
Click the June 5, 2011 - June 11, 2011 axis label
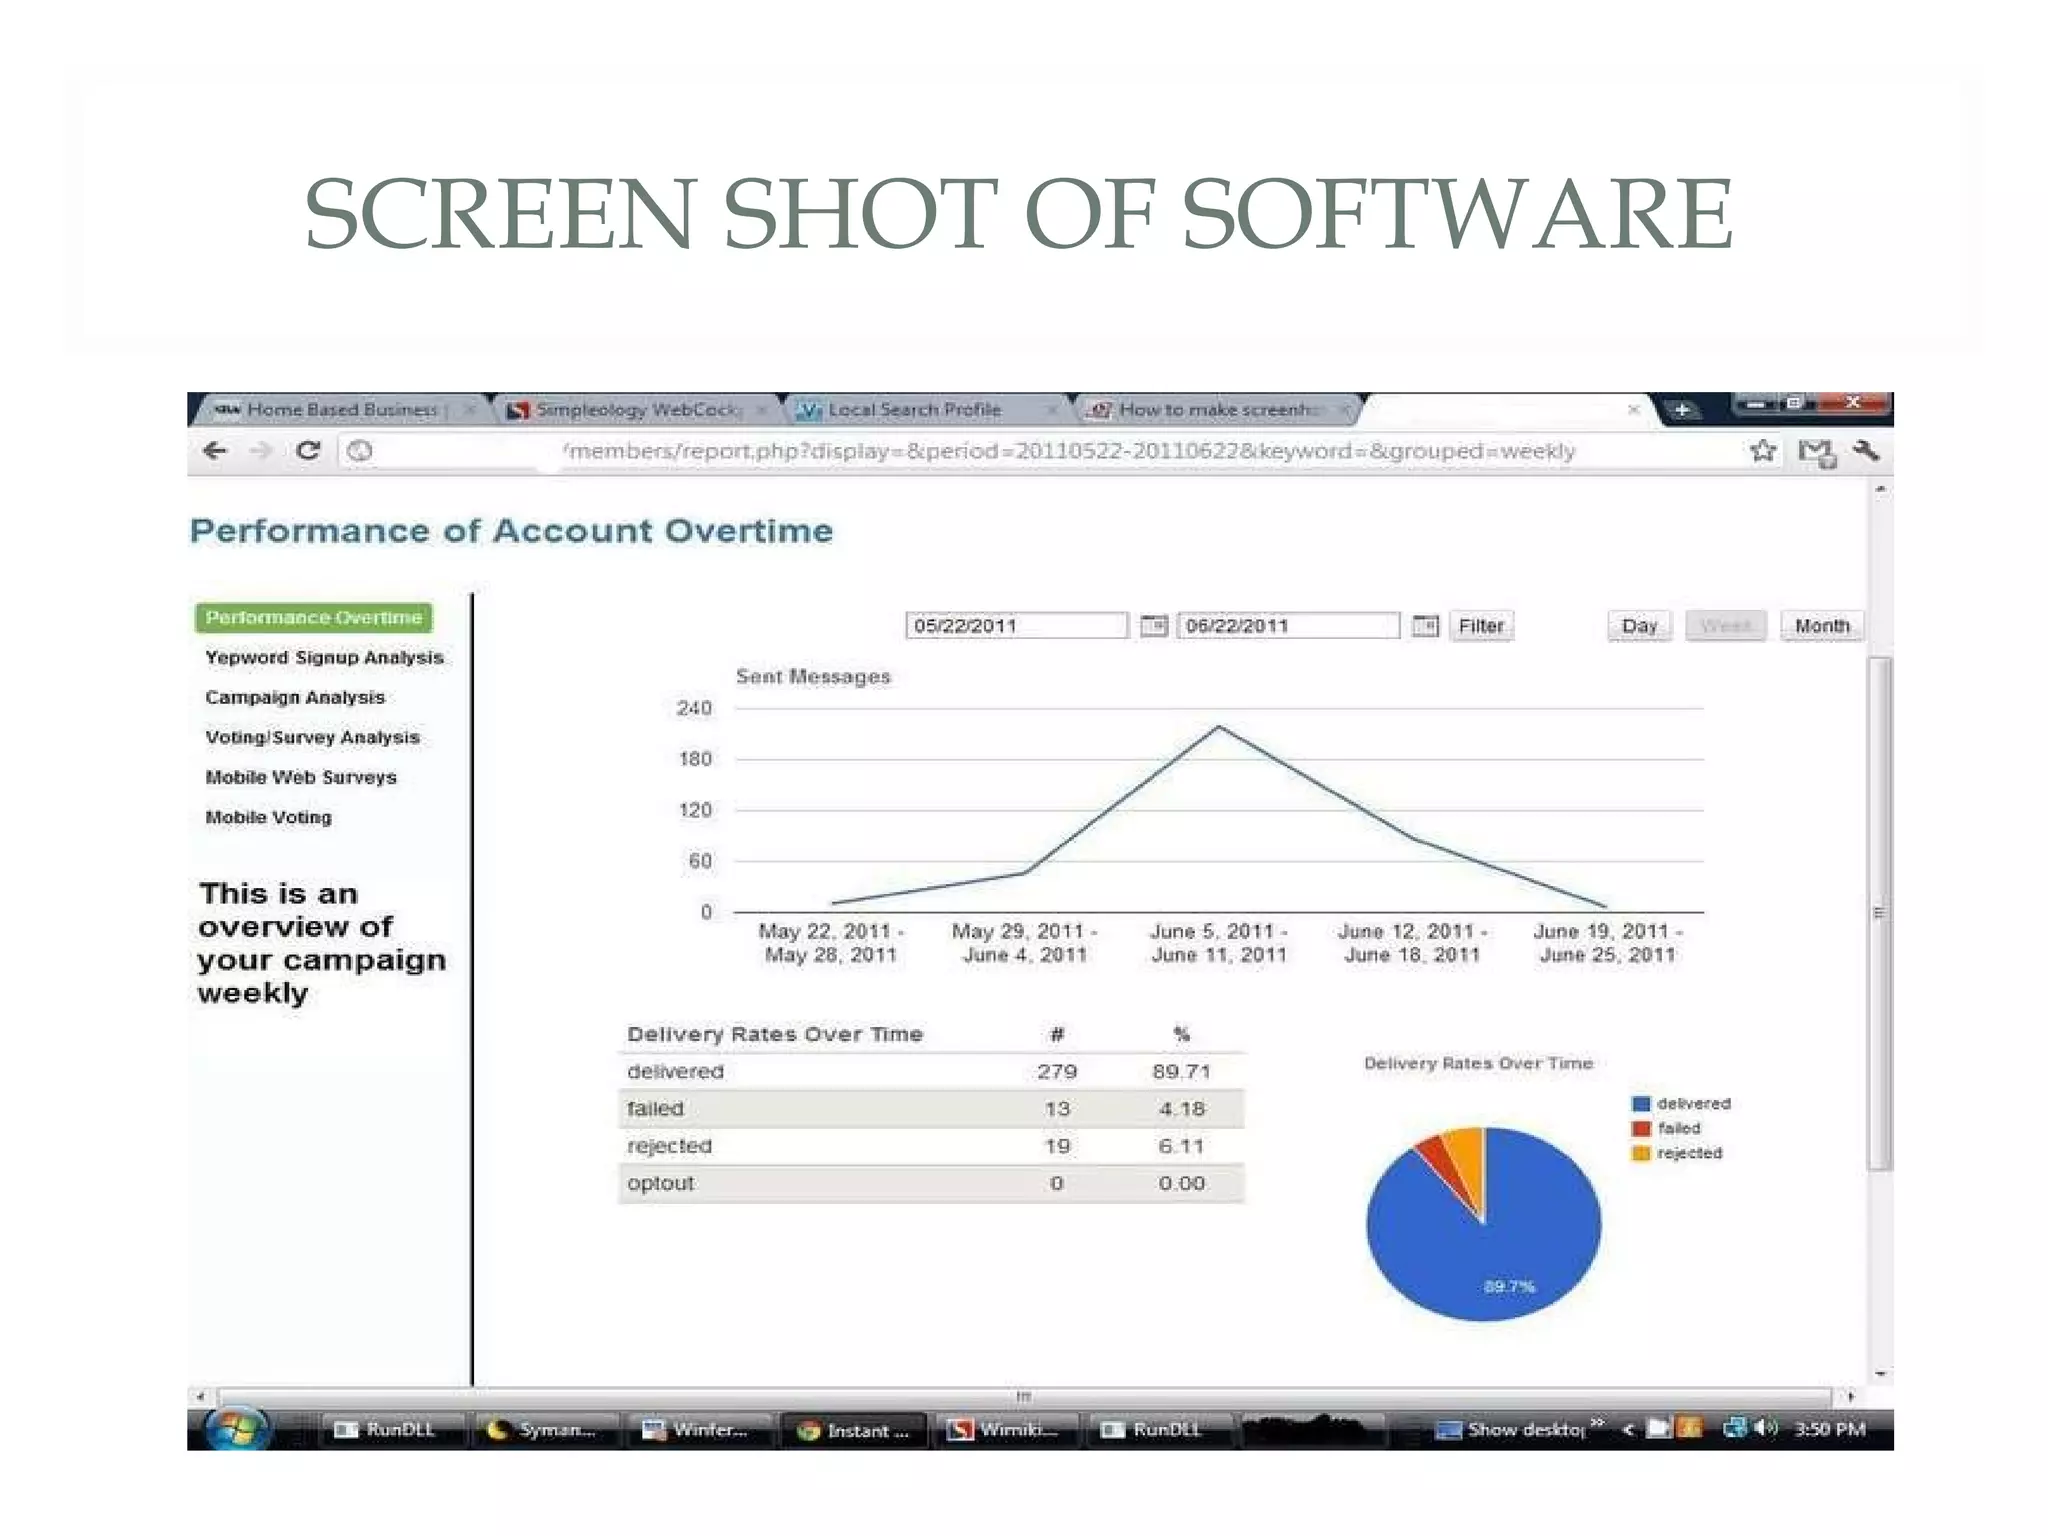tap(1219, 943)
